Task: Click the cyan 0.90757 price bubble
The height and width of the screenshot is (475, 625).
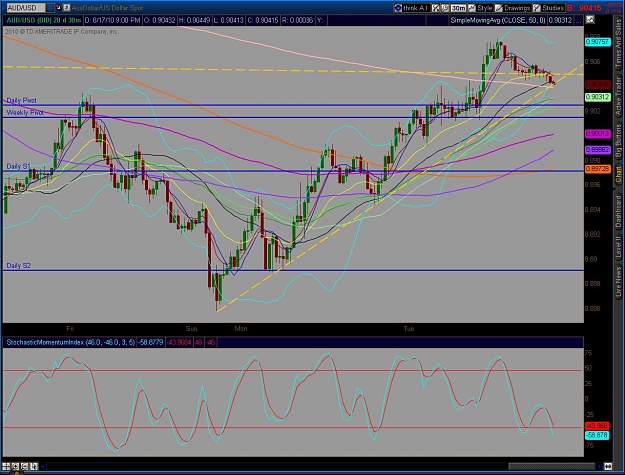Action: pos(597,42)
